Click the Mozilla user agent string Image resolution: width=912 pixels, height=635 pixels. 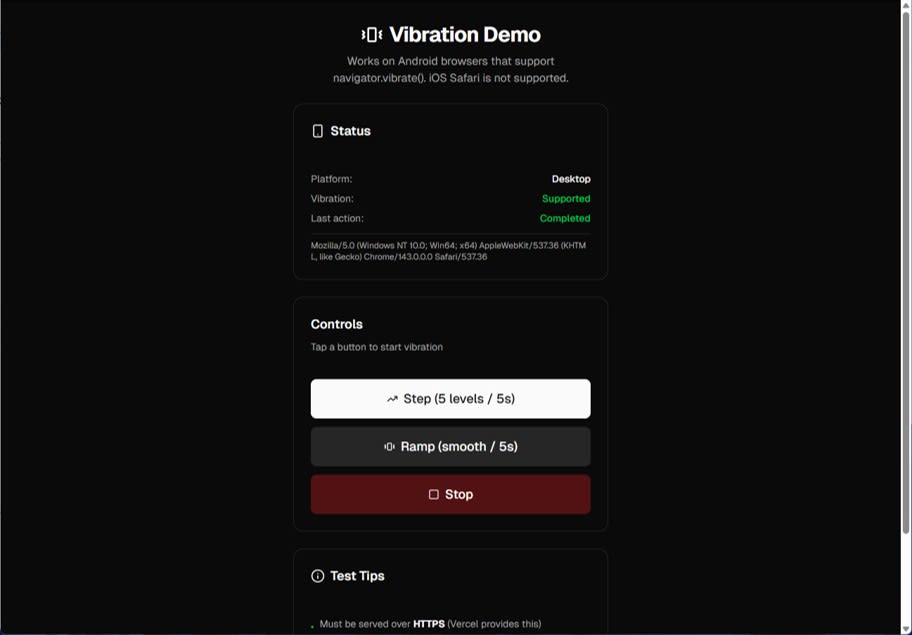coord(450,250)
